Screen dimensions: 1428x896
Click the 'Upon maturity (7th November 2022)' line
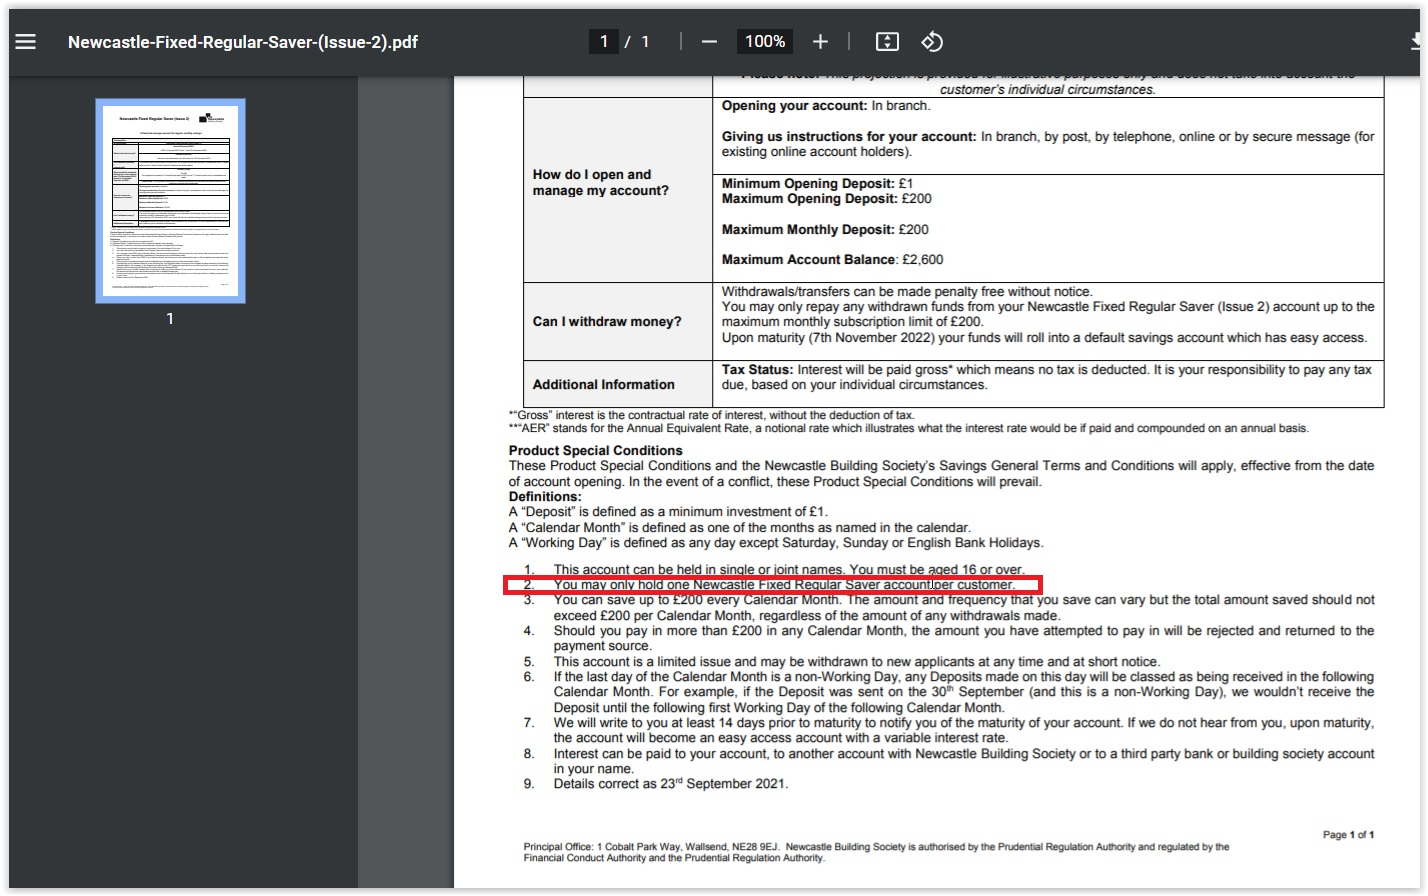1044,337
